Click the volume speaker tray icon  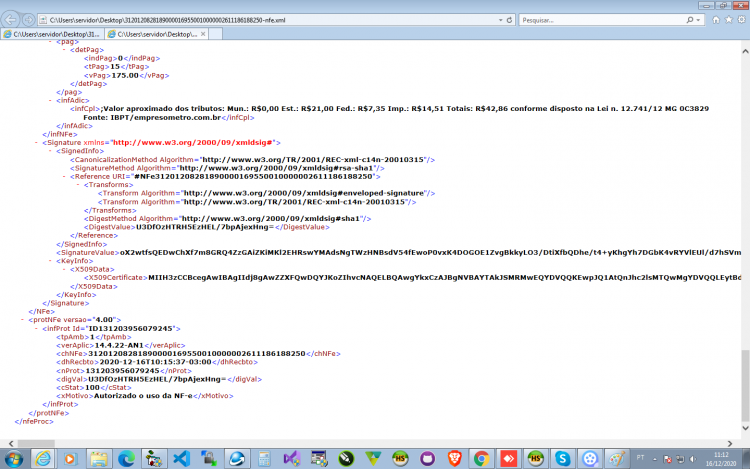coord(693,459)
